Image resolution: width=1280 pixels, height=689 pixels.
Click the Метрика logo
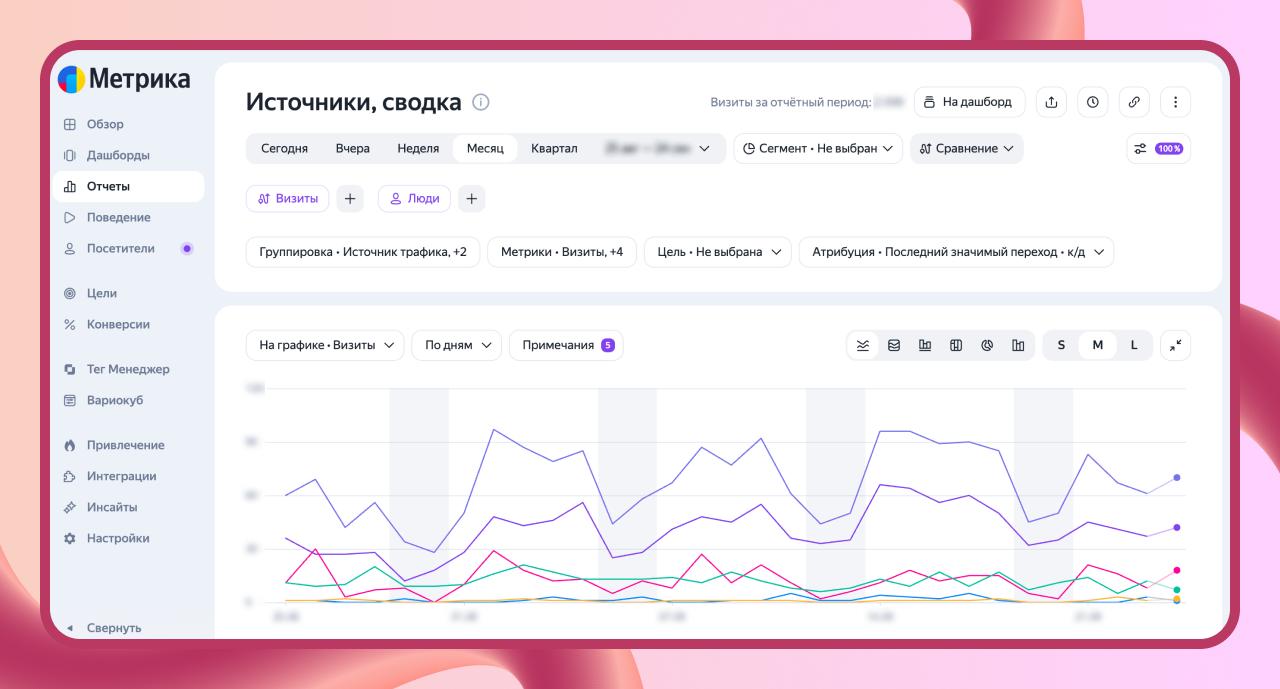click(124, 79)
